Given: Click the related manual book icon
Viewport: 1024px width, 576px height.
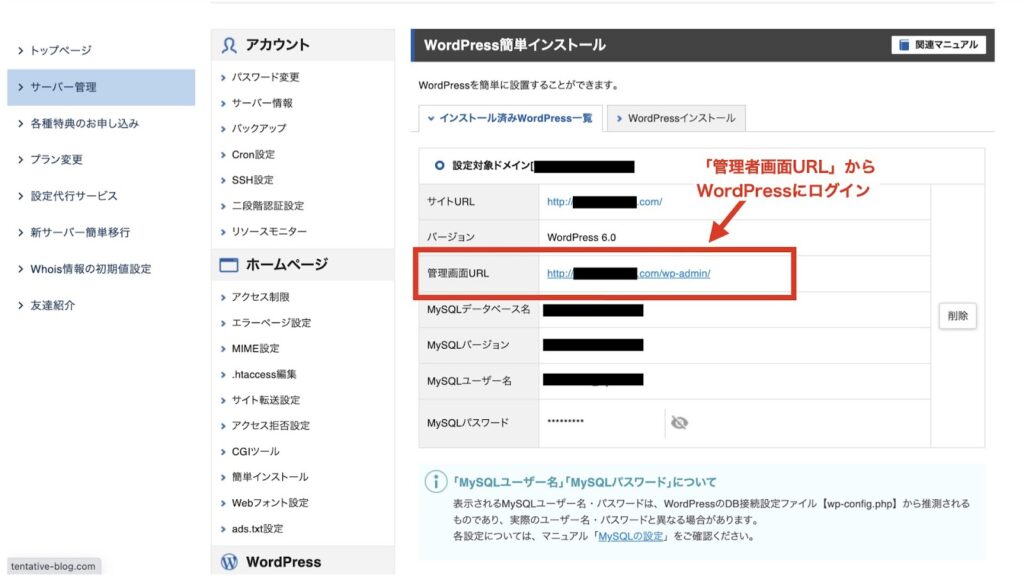Looking at the screenshot, I should click(x=904, y=45).
